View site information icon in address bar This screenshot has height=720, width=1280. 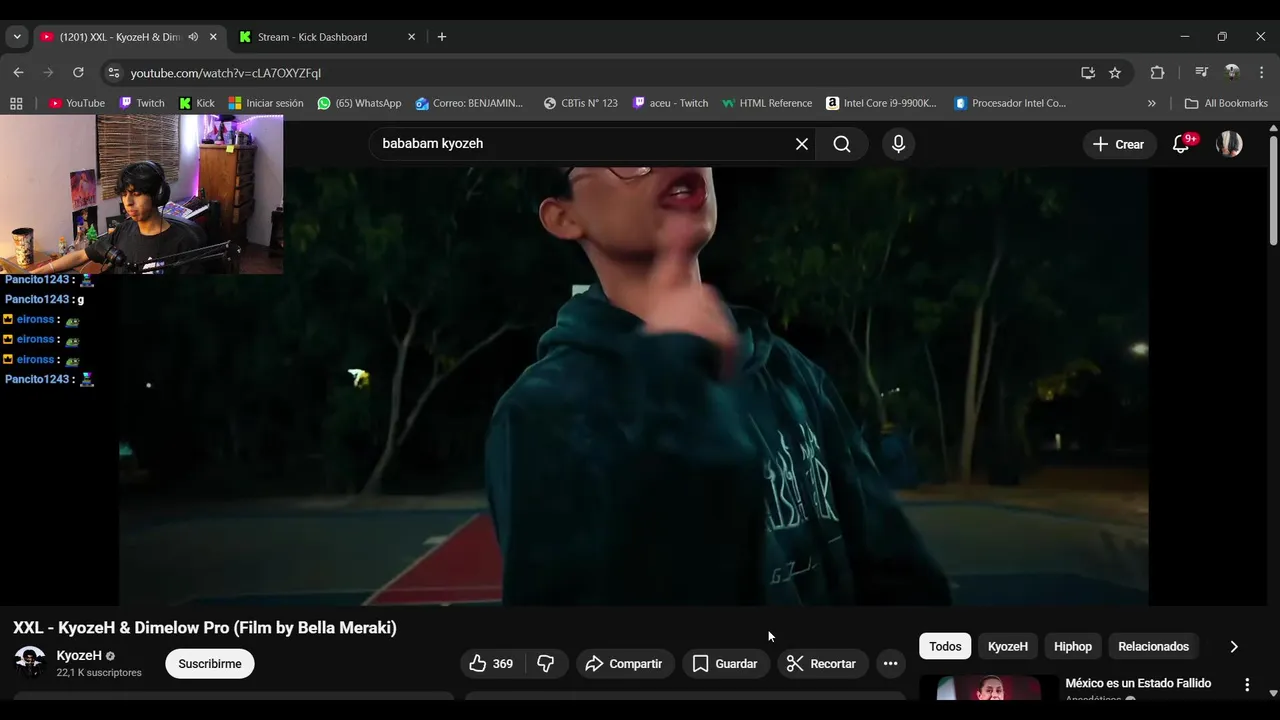coord(114,73)
